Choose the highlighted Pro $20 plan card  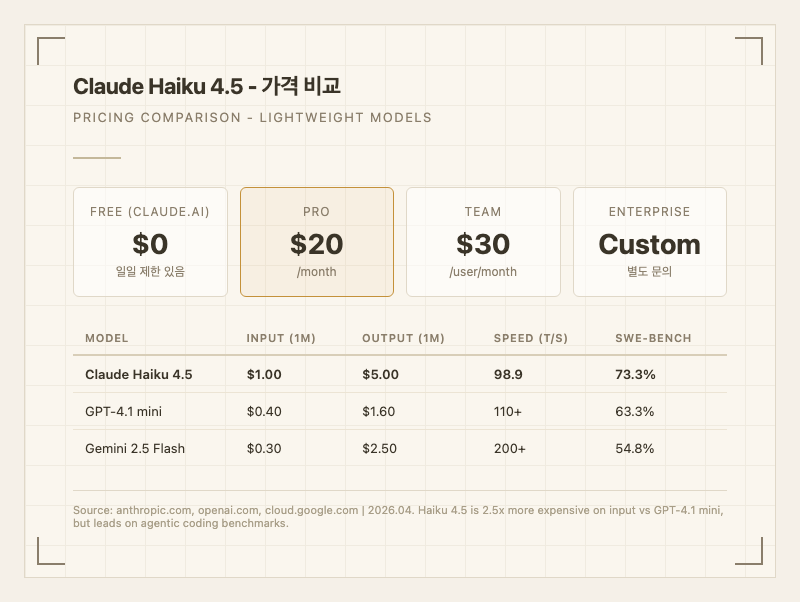click(317, 242)
